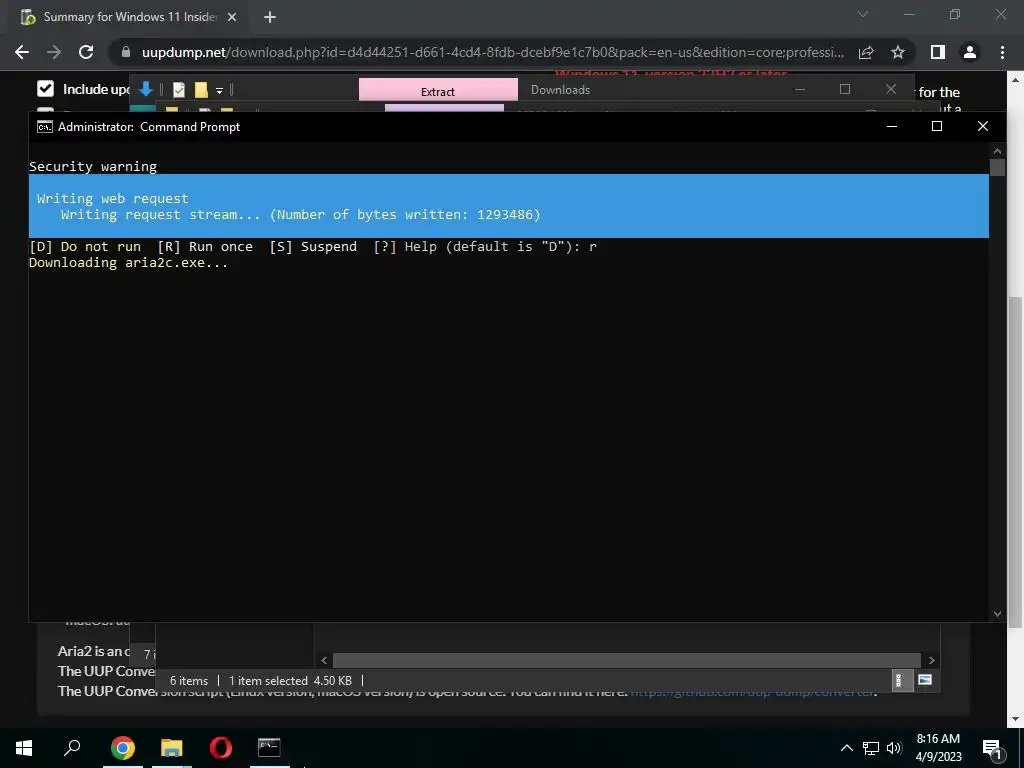
Task: Toggle the Include updates checkbox
Action: (45, 88)
